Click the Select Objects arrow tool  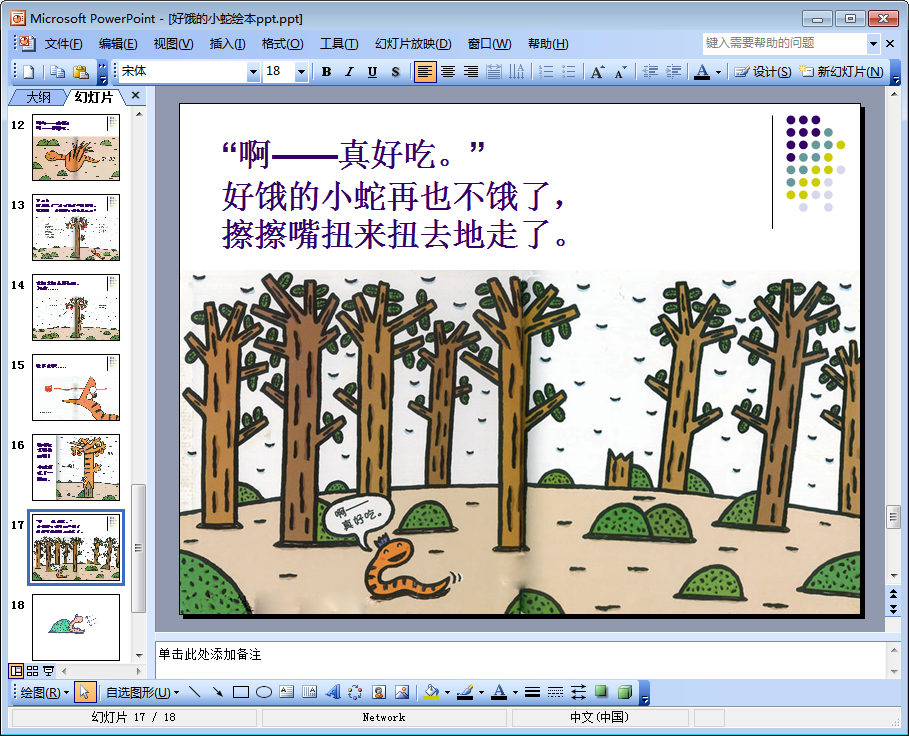(85, 693)
